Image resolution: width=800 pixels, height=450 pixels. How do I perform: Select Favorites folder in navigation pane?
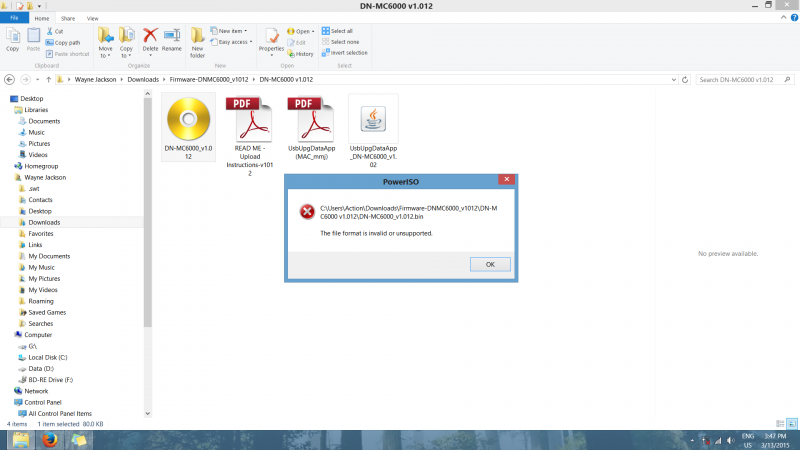click(36, 234)
